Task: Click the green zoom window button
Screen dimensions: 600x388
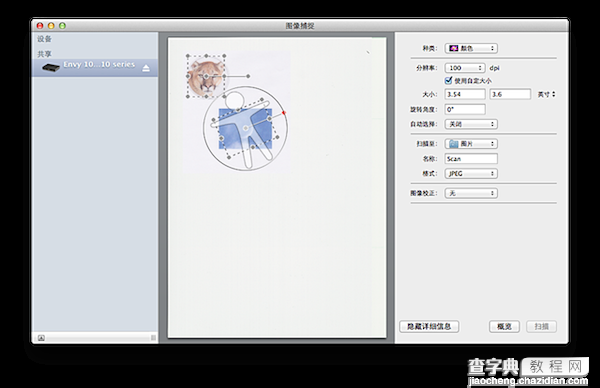Action: 62,26
